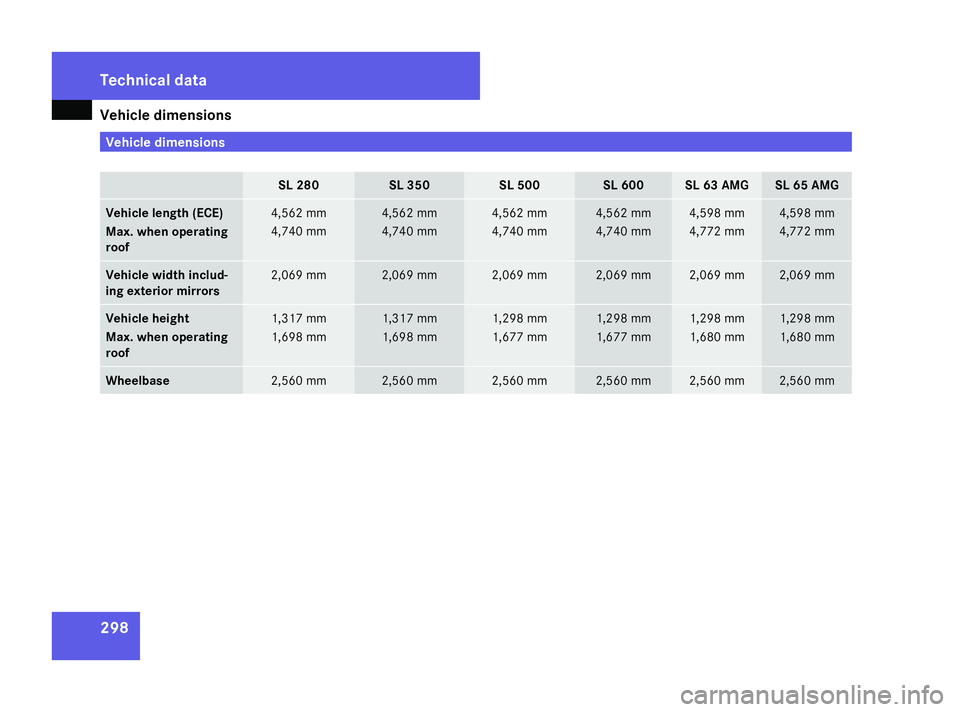Click SL 65 AMG vehicle height '1,298 mm'
This screenshot has height=712, width=960.
pyautogui.click(x=807, y=318)
